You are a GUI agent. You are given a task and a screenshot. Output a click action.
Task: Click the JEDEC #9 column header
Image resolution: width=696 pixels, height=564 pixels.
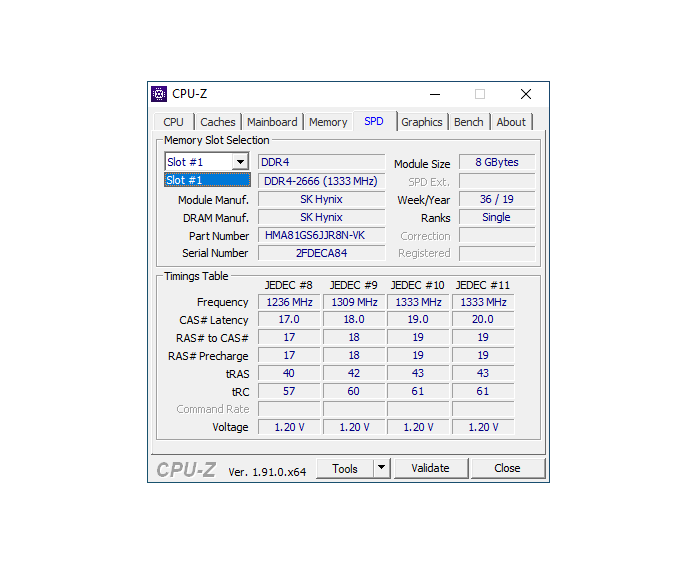coord(353,285)
